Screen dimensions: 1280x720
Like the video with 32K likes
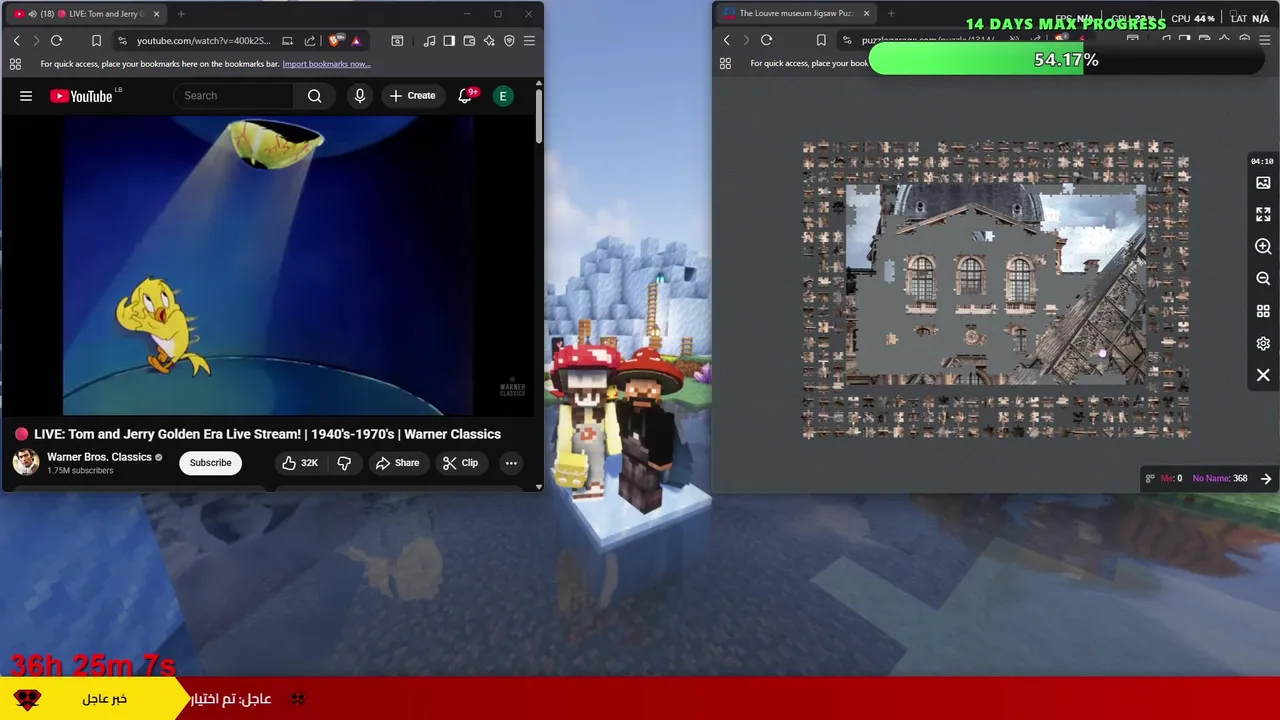[x=299, y=463]
